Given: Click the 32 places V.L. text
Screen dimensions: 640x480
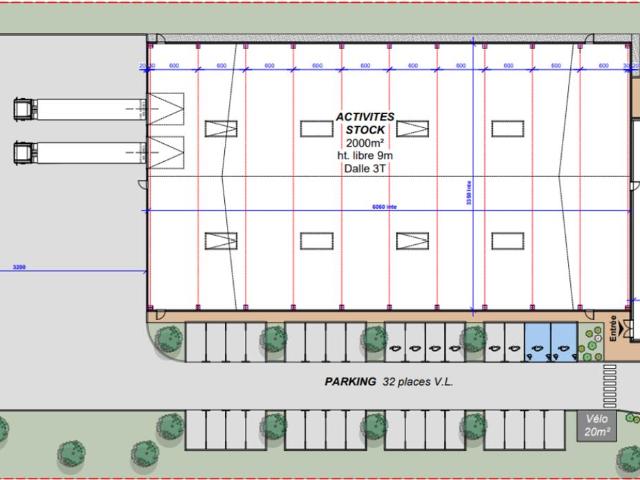Looking at the screenshot, I should coord(418,382).
